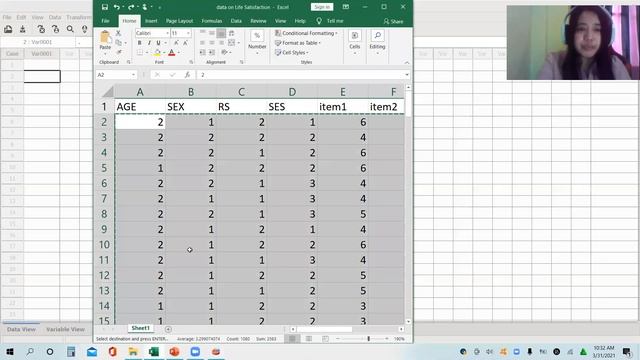The height and width of the screenshot is (360, 640).
Task: Click the Share button
Action: [393, 21]
